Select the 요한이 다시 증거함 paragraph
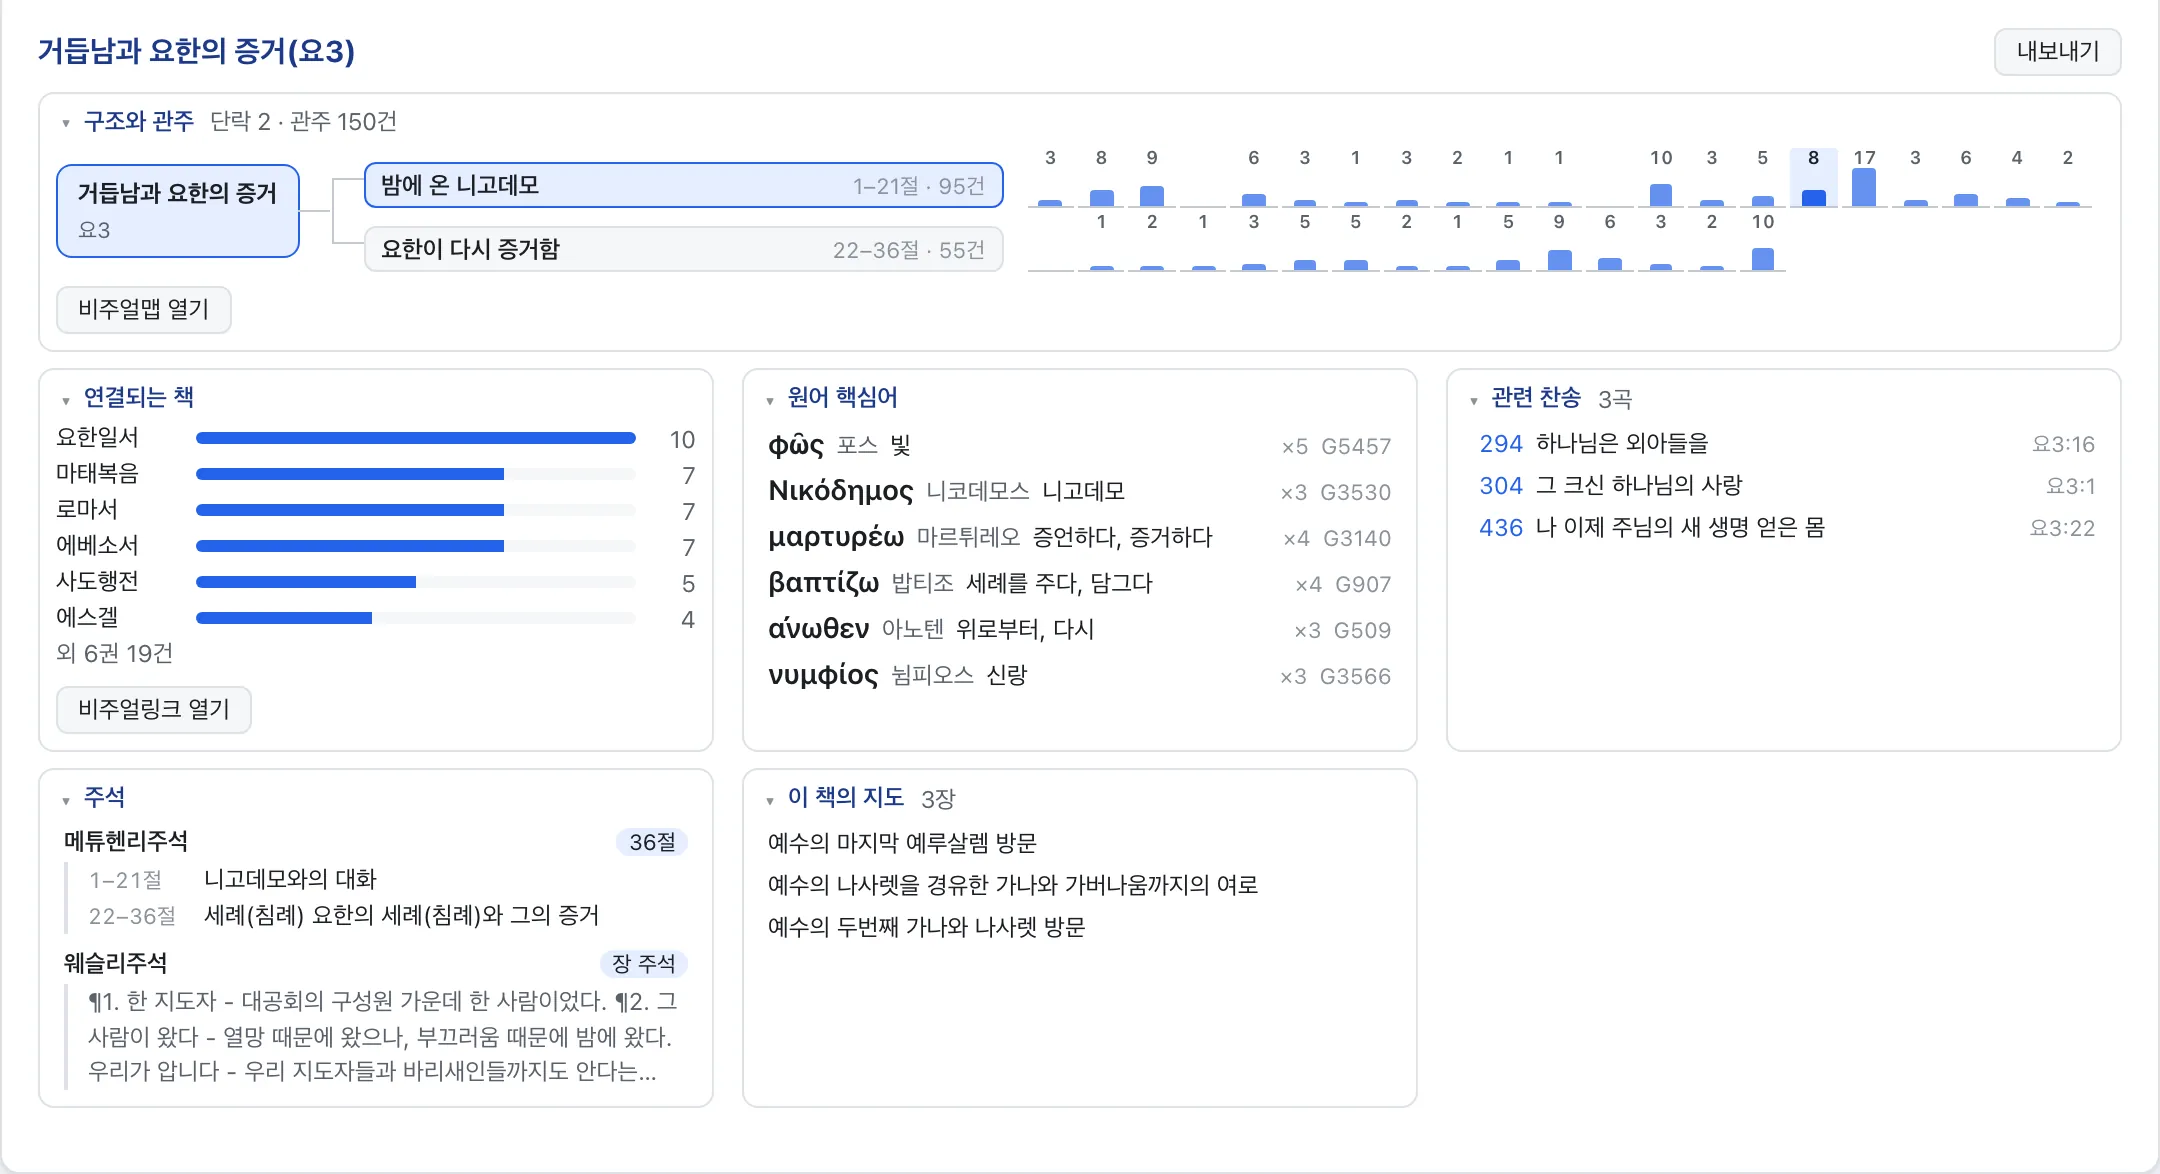 pyautogui.click(x=683, y=249)
